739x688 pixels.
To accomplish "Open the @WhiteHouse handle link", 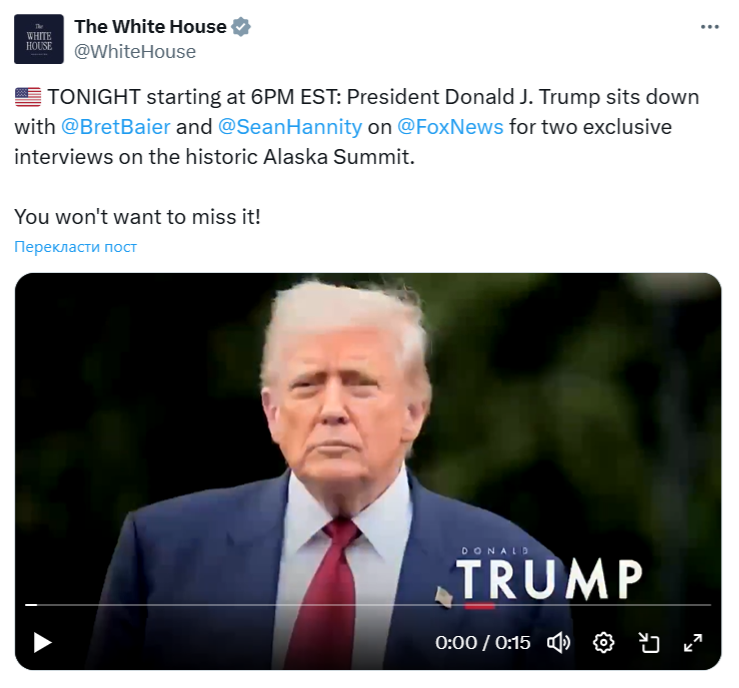I will (x=135, y=52).
